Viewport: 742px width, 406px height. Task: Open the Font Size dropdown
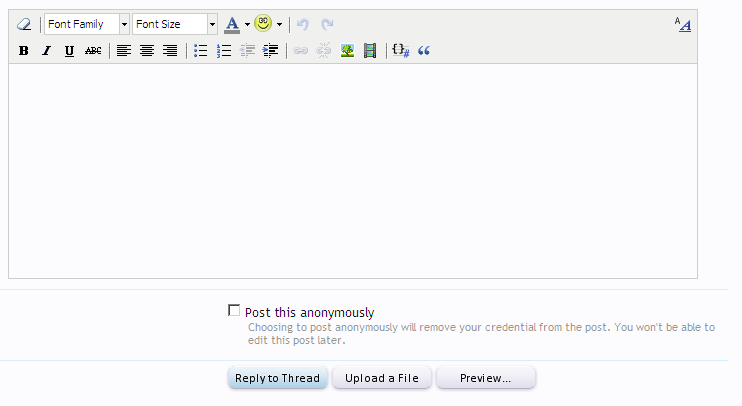tap(175, 24)
